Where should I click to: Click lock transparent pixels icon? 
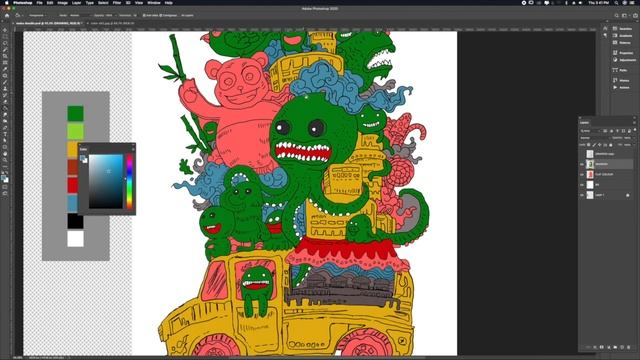pyautogui.click(x=589, y=145)
